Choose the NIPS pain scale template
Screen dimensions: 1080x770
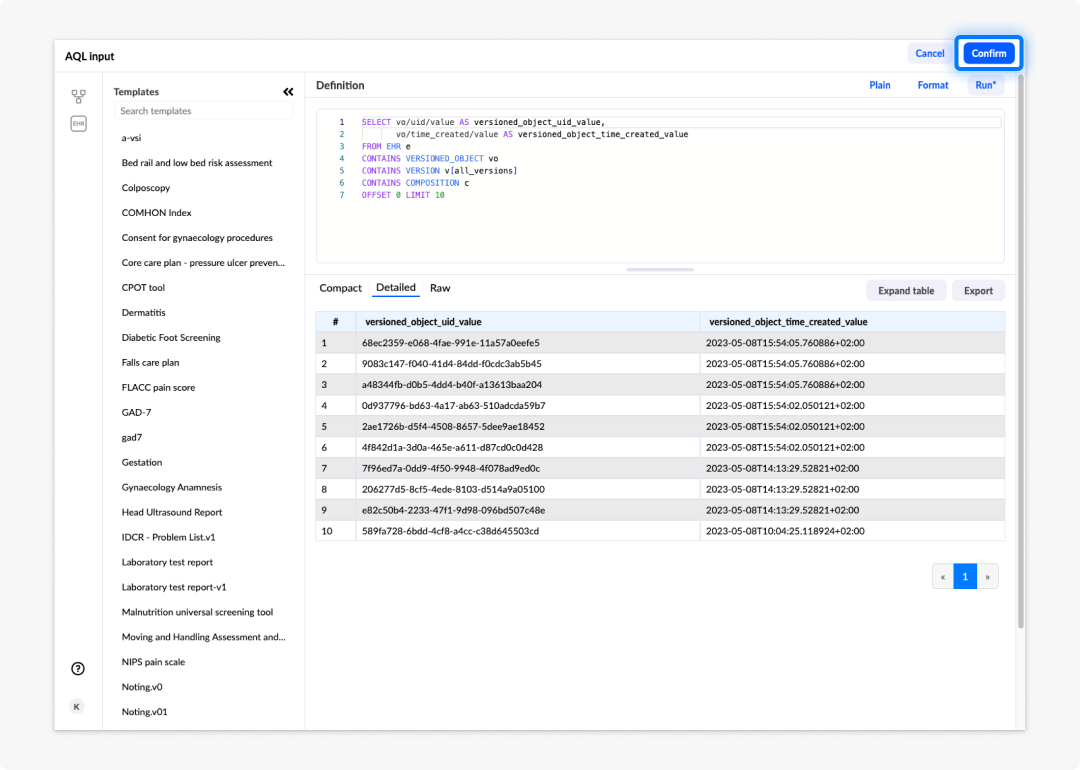click(x=153, y=662)
